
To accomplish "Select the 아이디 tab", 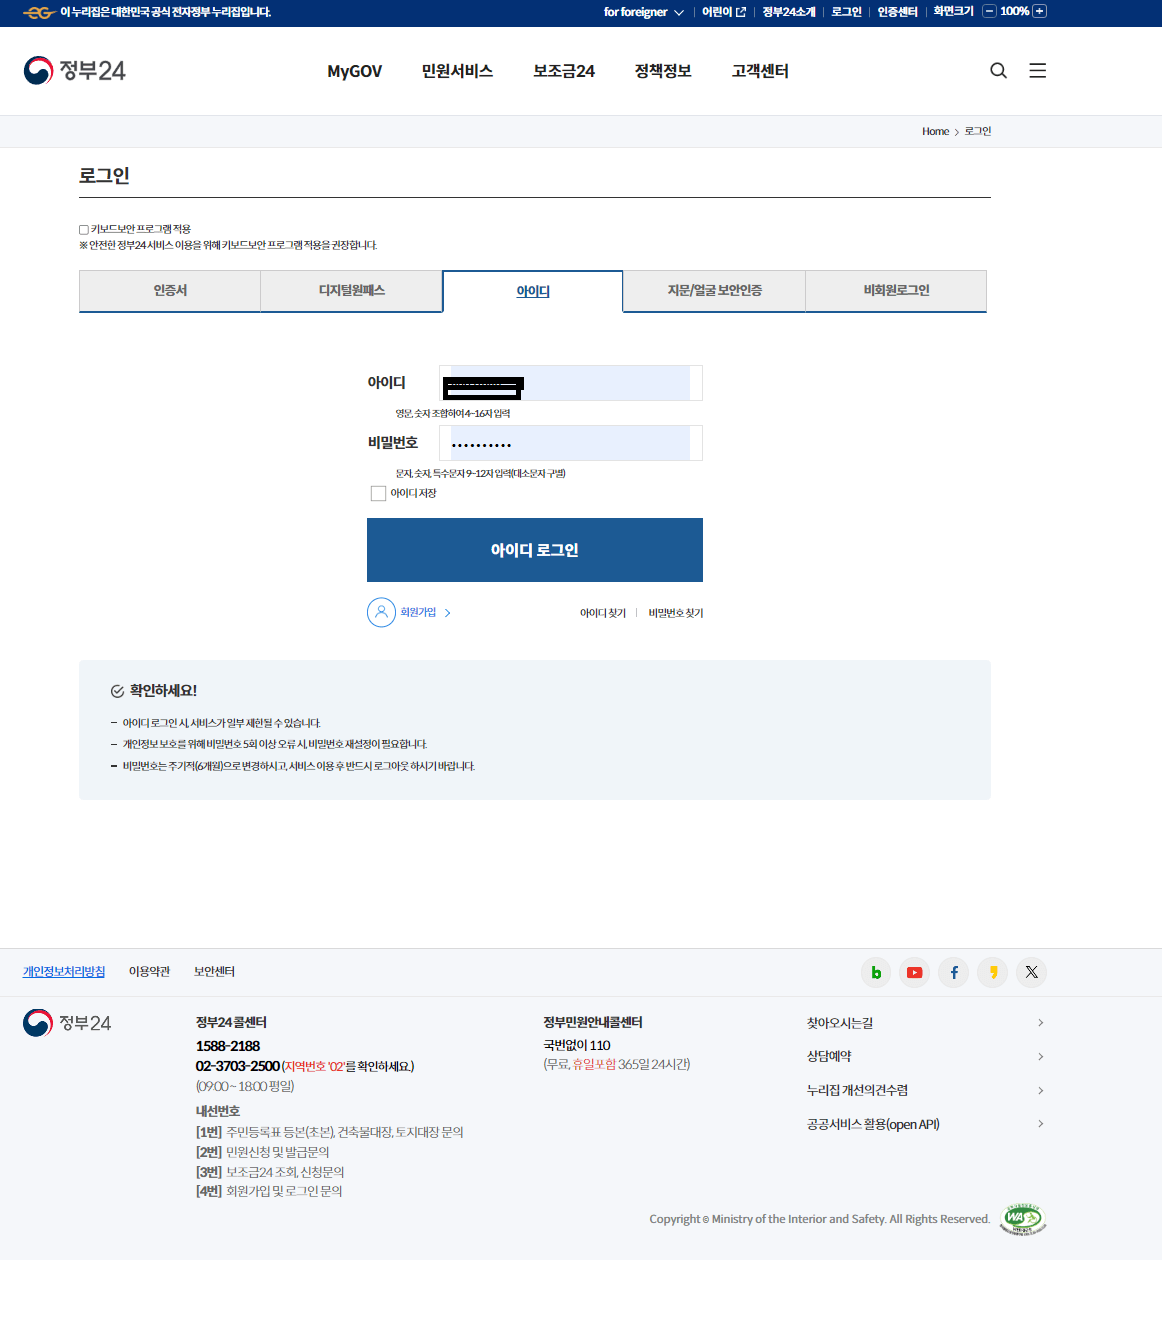I will pos(533,291).
